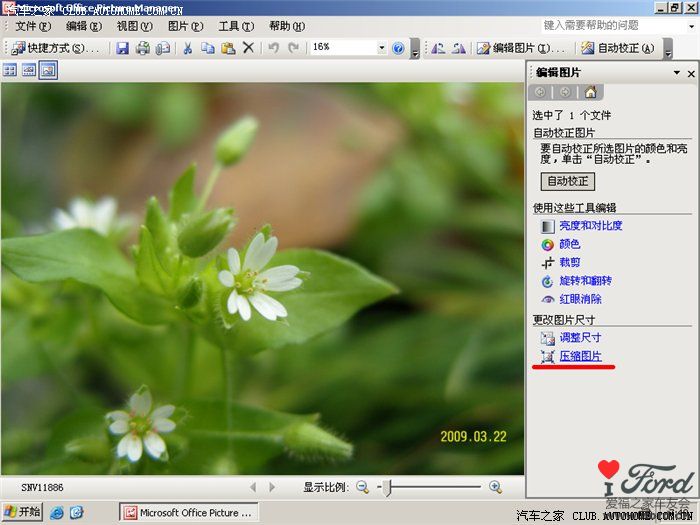Click 自动校正 toolbar button
Screen dimensions: 700x525
[618, 48]
